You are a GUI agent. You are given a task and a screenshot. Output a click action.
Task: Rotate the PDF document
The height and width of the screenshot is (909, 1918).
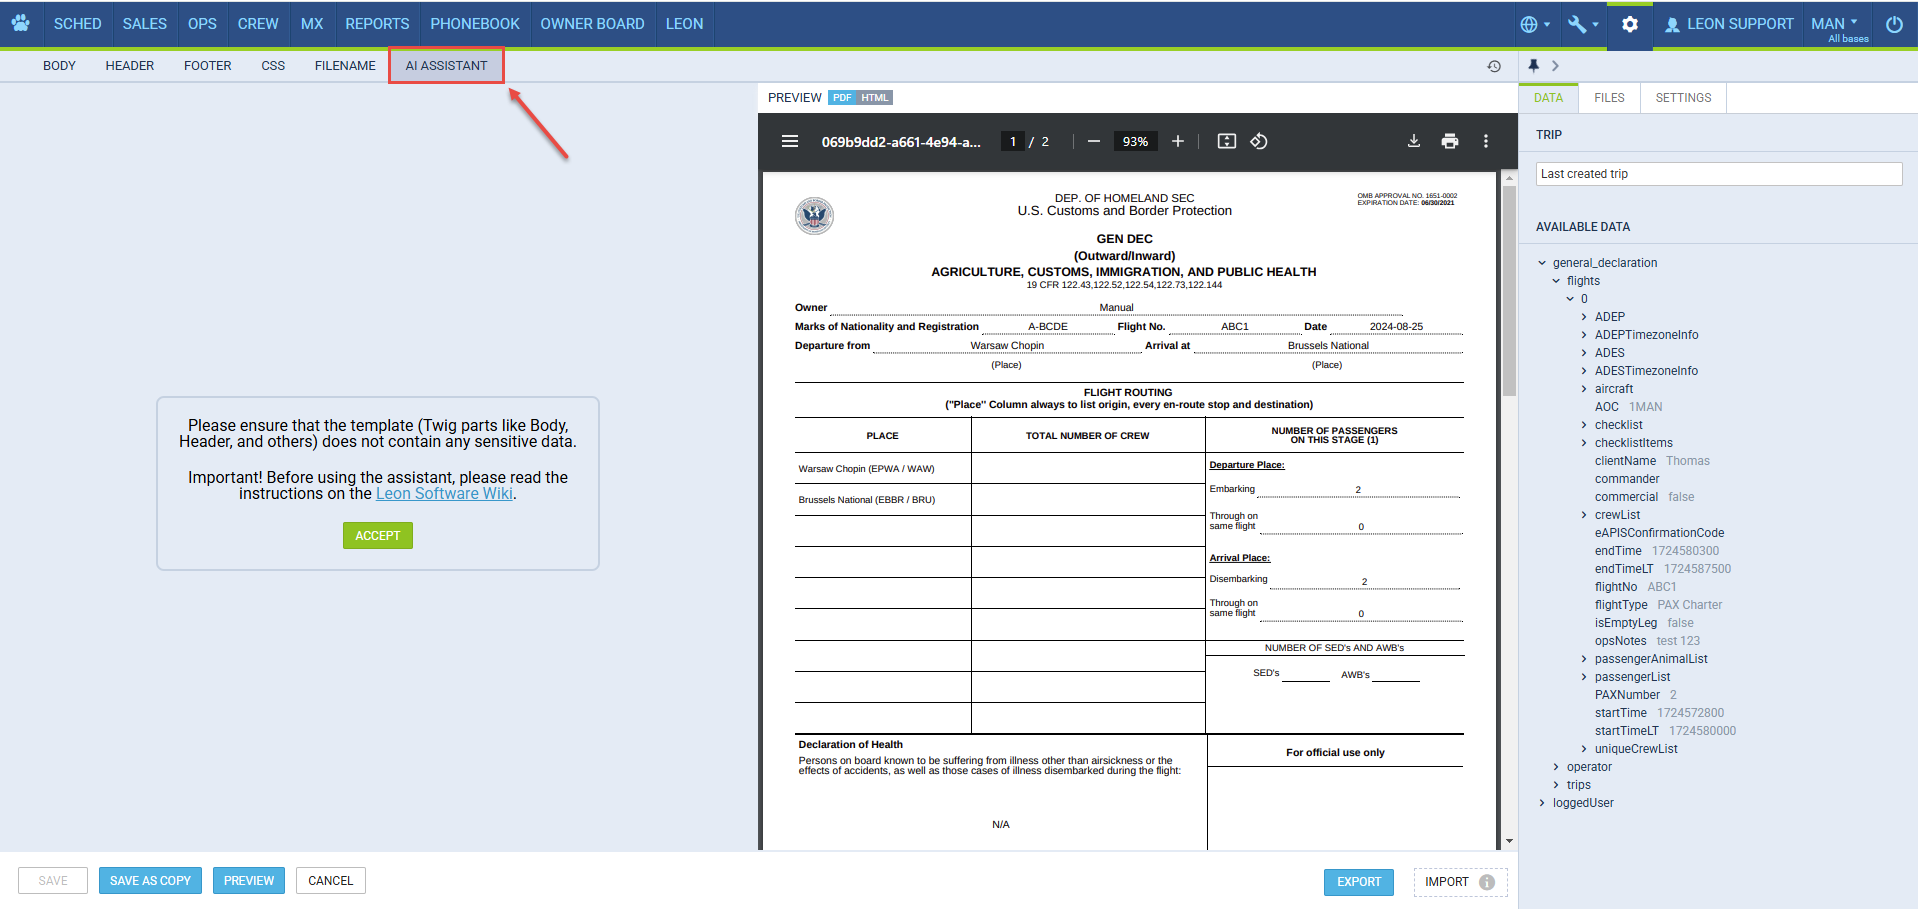click(x=1259, y=141)
